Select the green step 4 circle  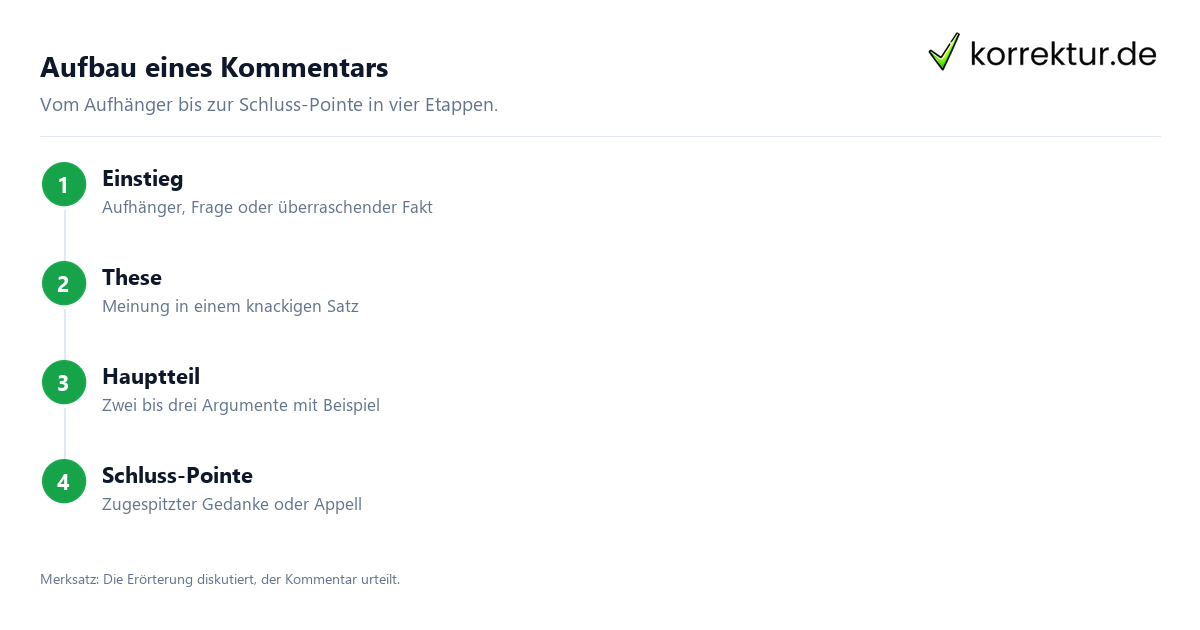[x=64, y=481]
